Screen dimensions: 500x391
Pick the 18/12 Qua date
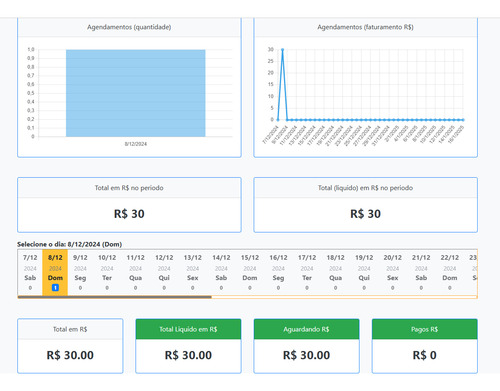point(335,272)
